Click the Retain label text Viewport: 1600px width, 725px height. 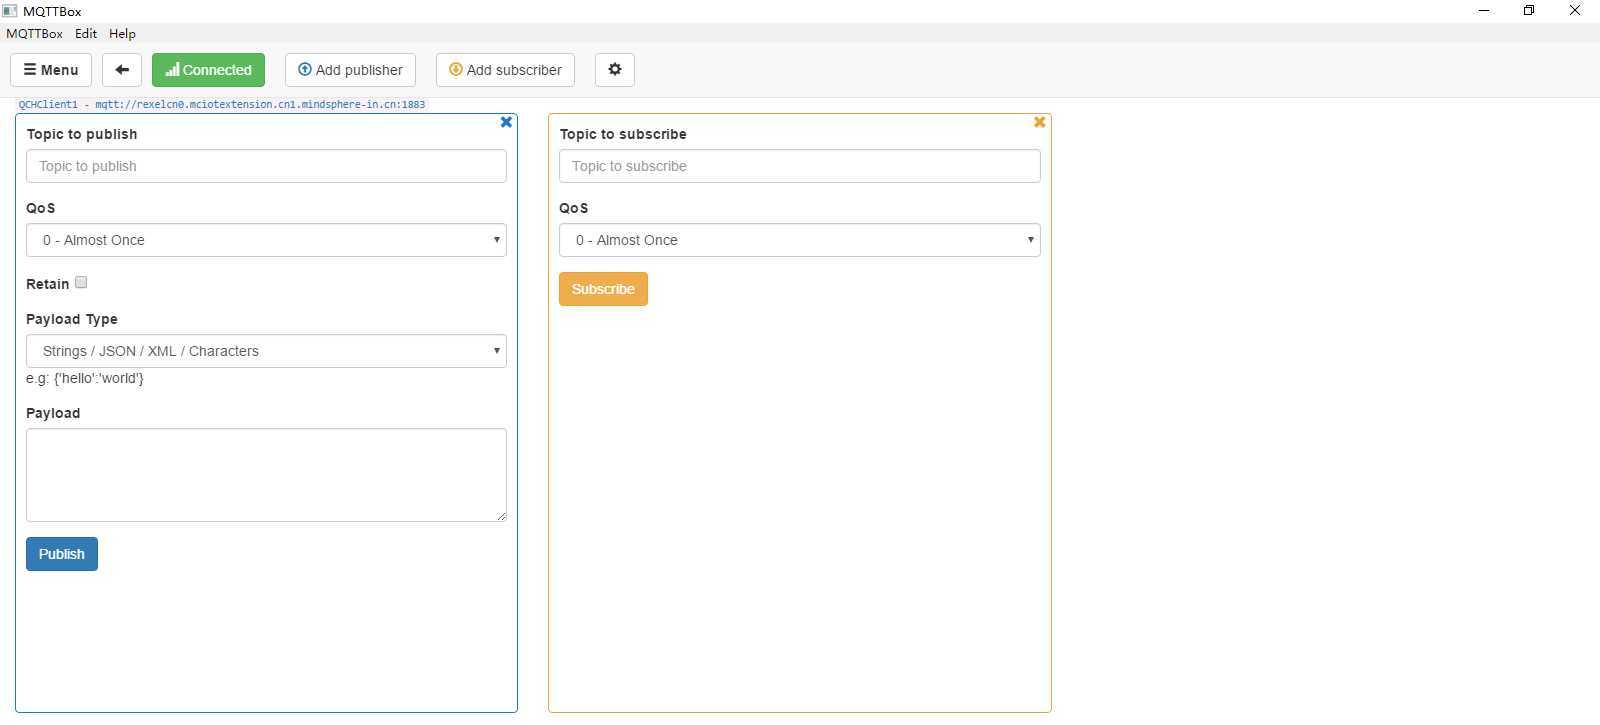pyautogui.click(x=48, y=284)
